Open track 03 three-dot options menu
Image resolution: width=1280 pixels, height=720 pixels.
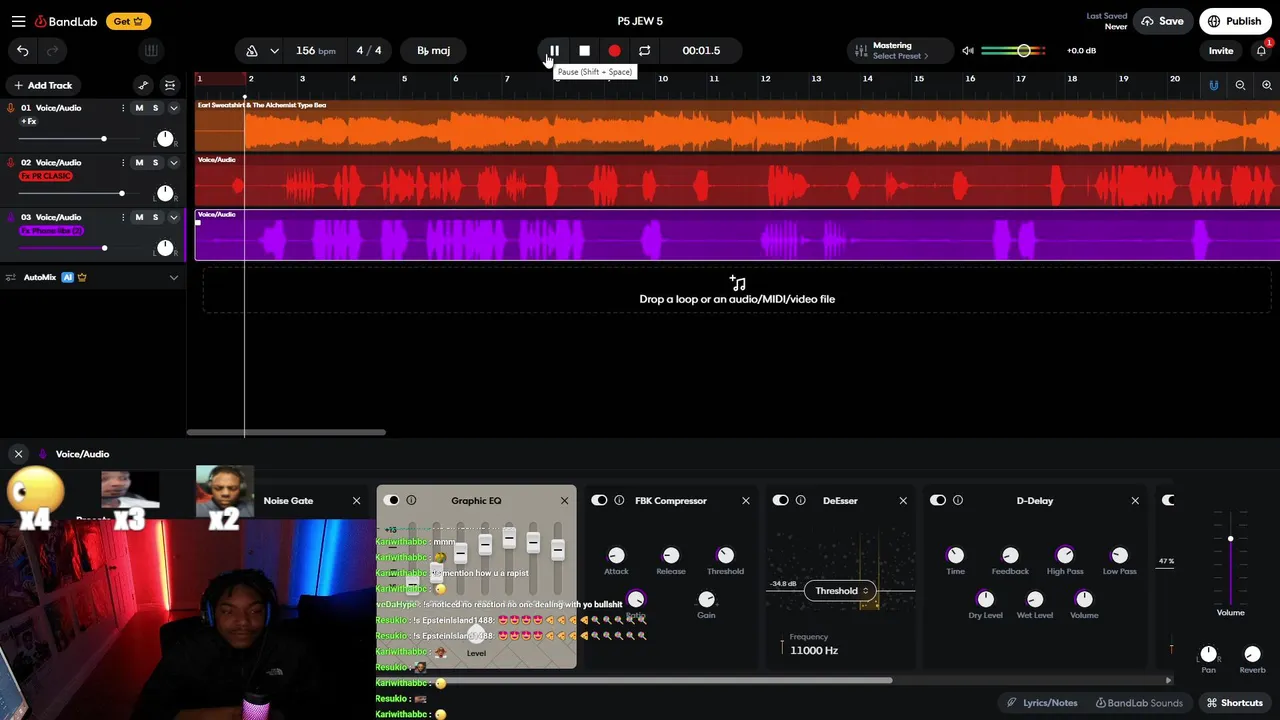pos(123,217)
